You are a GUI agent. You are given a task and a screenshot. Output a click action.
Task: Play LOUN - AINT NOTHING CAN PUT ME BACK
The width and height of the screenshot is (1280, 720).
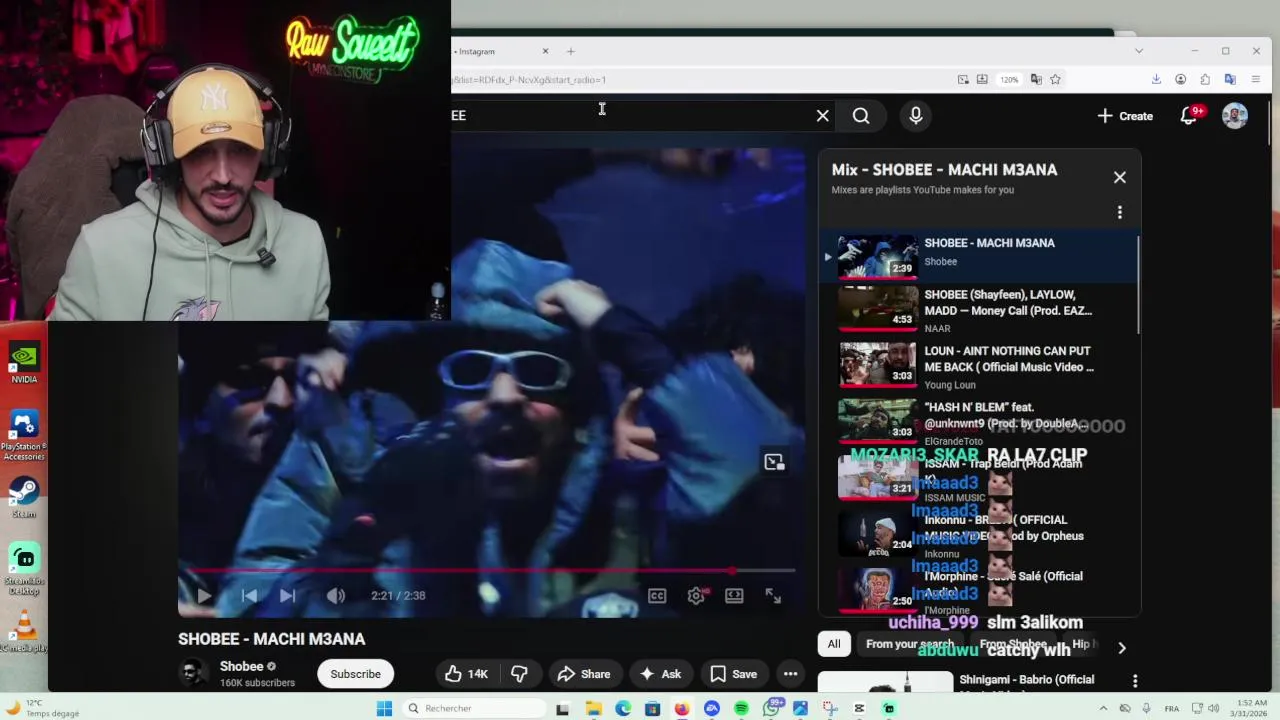[x=978, y=367]
